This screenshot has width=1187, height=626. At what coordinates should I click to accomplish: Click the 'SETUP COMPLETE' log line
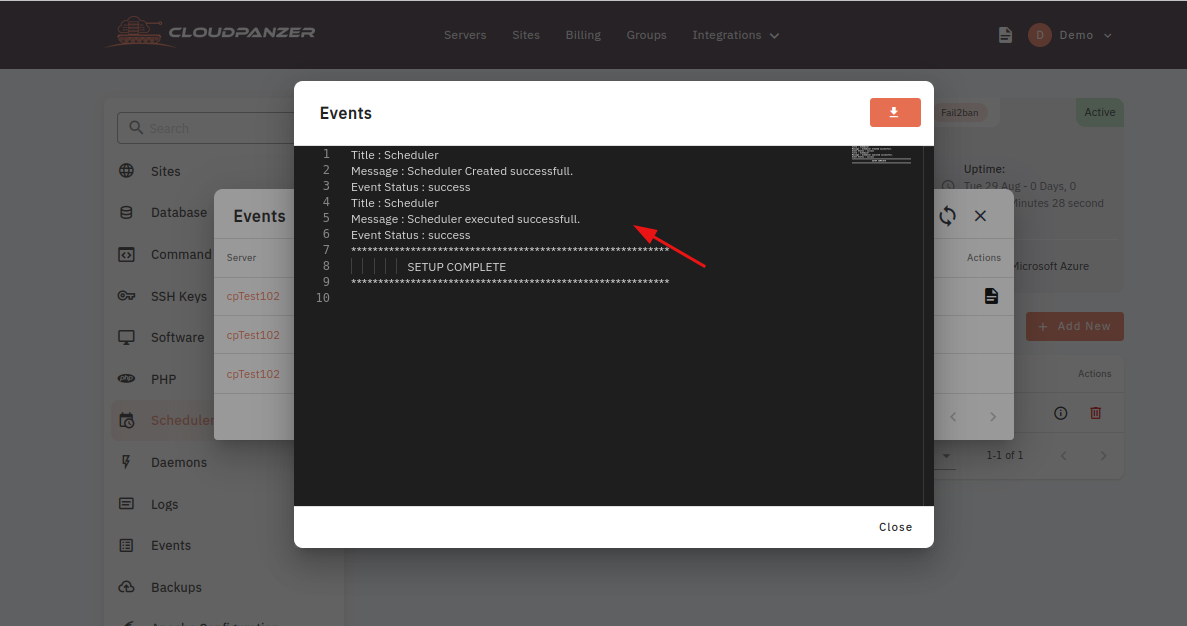(x=456, y=267)
